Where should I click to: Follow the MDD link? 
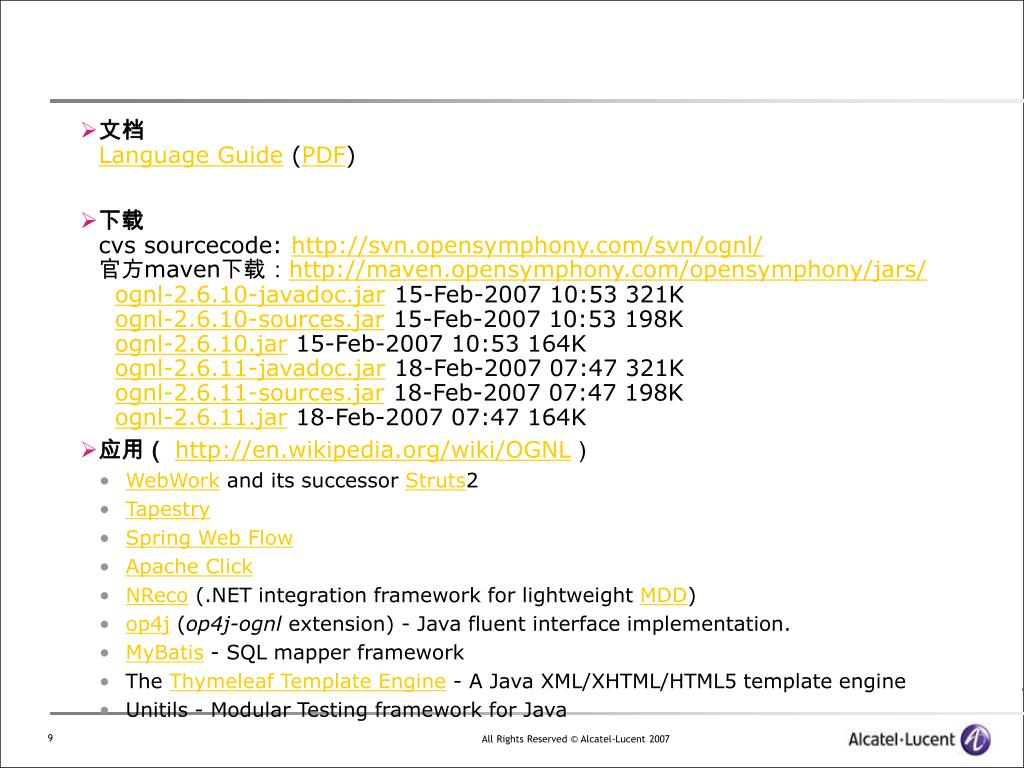click(664, 596)
